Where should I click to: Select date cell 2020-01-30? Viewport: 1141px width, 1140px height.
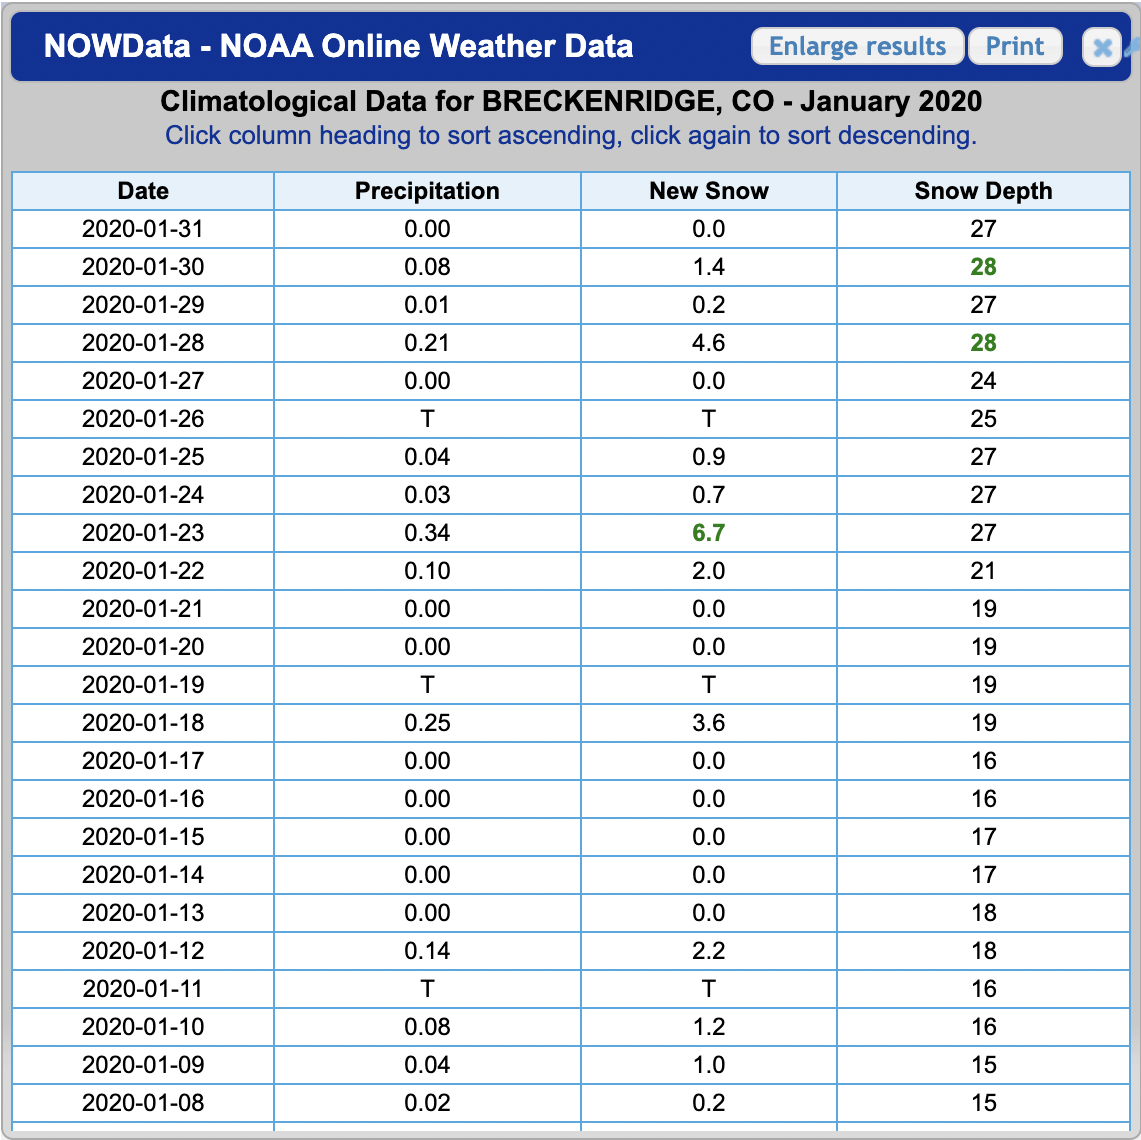143,267
